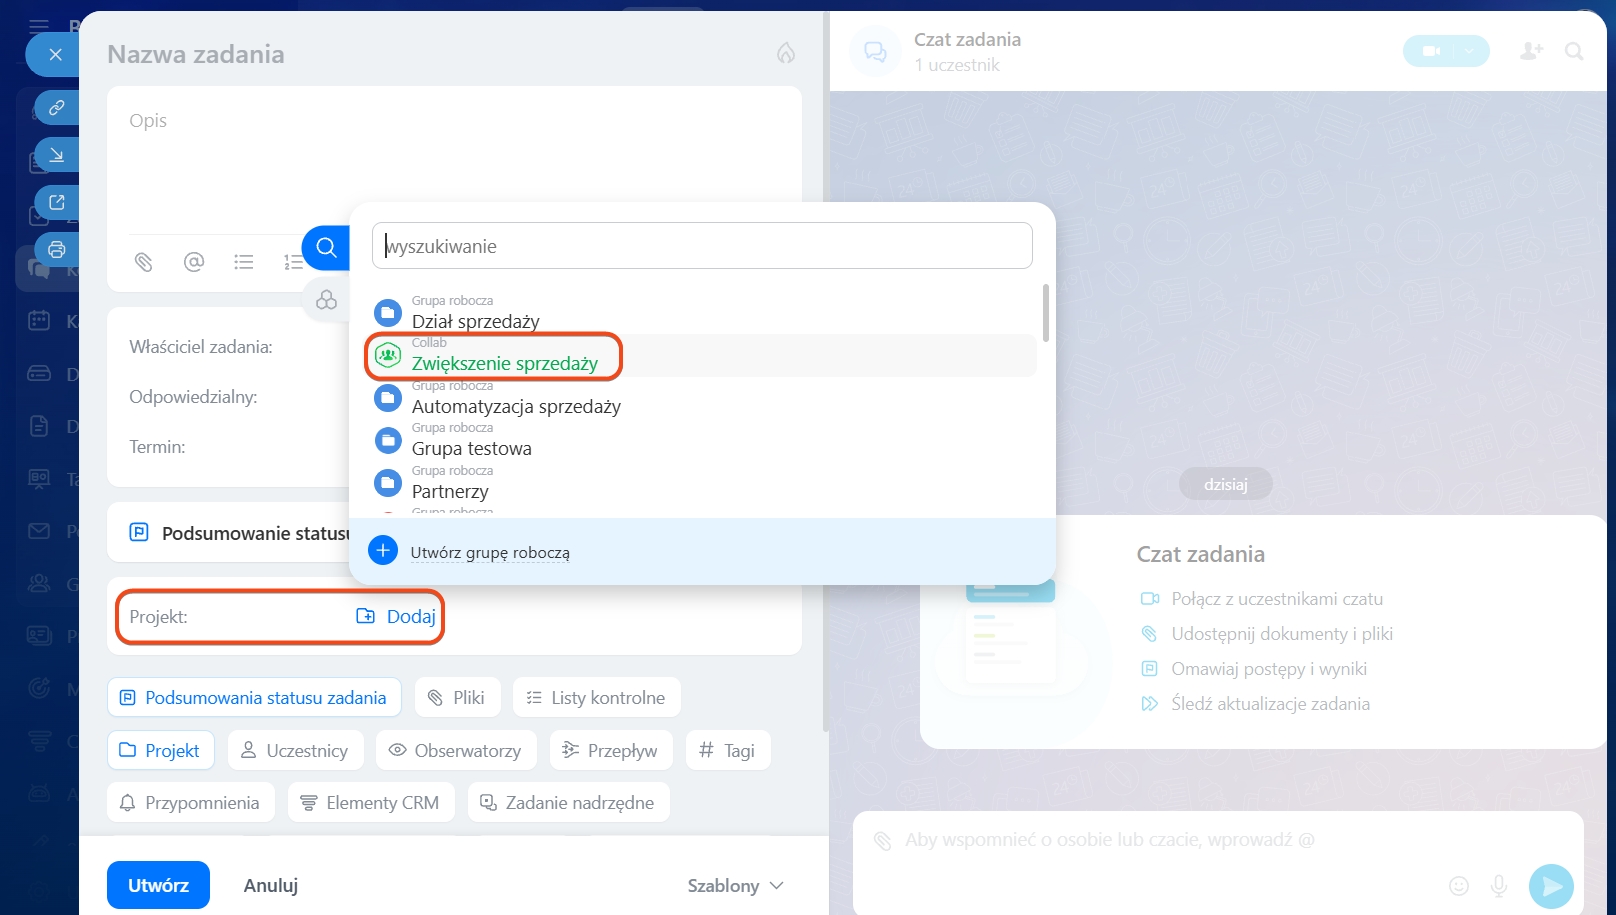
Task: Click Utwórz grupę roboczą link
Action: pos(490,552)
